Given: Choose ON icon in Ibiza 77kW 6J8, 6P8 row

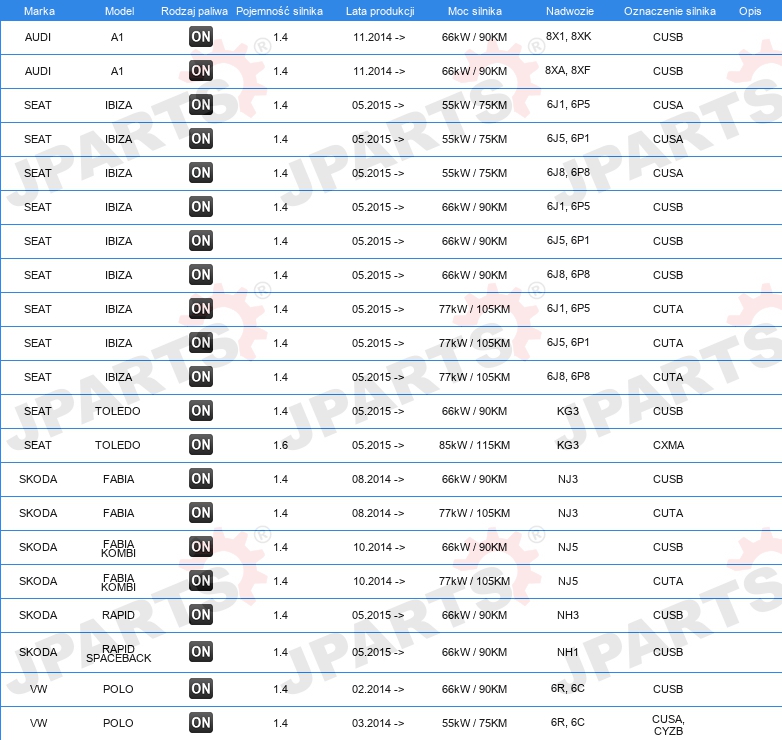Looking at the screenshot, I should point(201,376).
